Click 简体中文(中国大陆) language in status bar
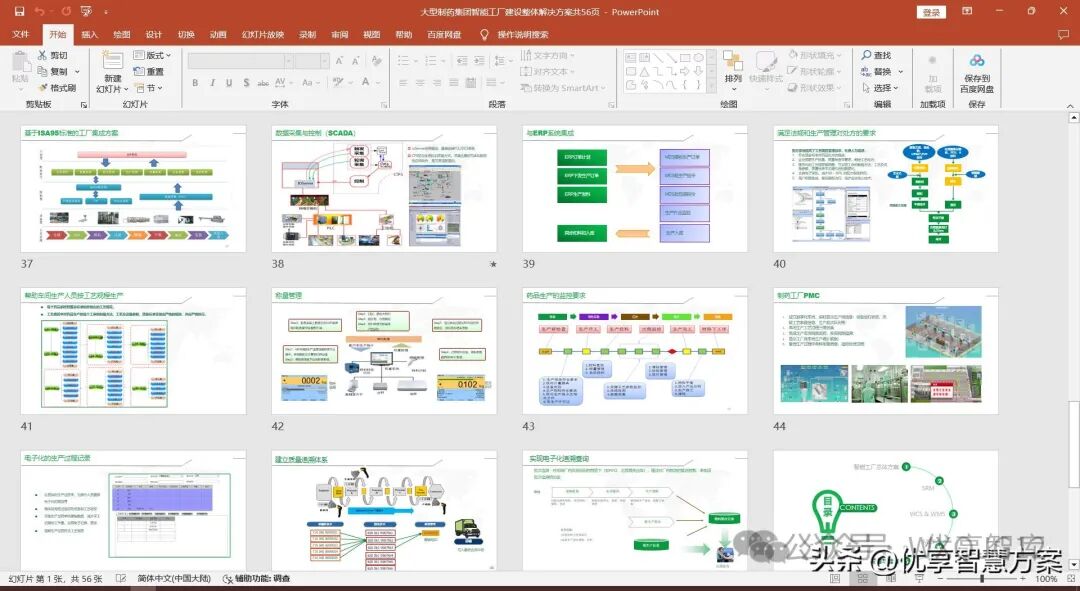Image resolution: width=1080 pixels, height=591 pixels. pos(174,579)
